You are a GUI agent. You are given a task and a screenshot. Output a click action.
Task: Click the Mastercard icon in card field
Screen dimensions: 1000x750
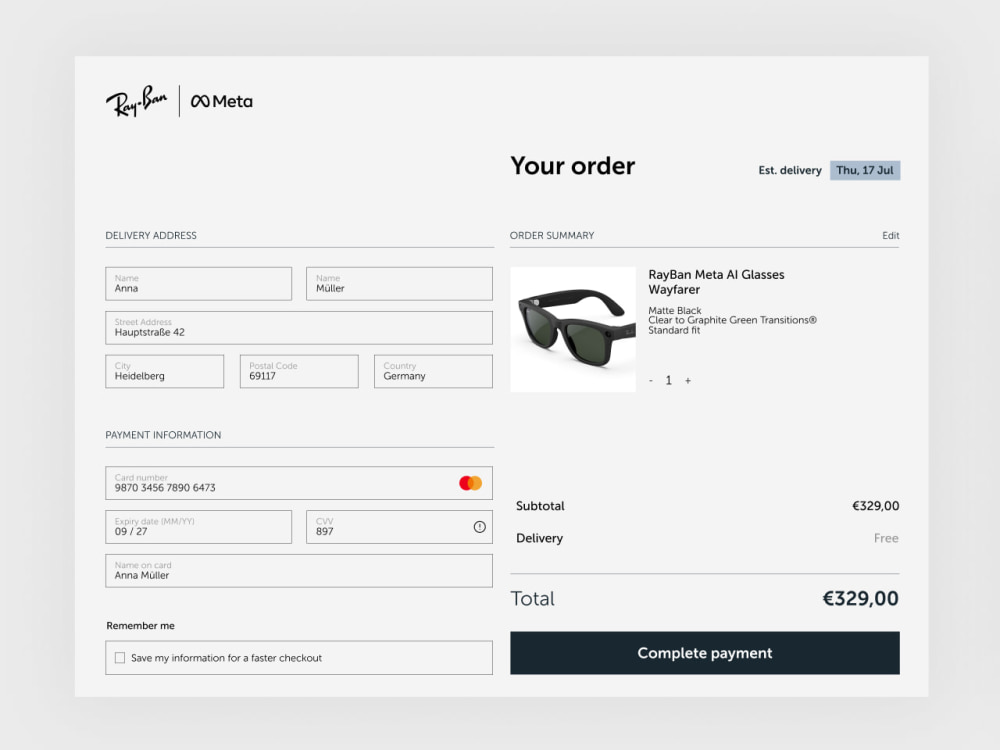[471, 483]
